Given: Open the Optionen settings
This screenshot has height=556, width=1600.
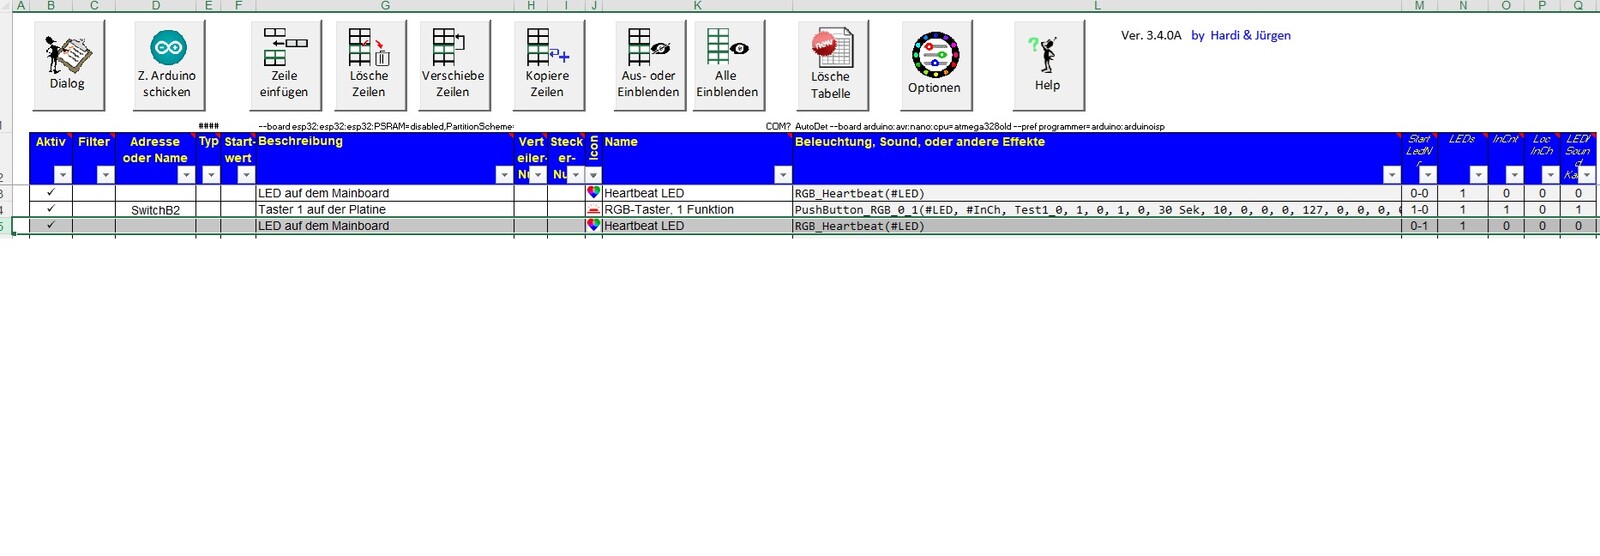Looking at the screenshot, I should 935,65.
